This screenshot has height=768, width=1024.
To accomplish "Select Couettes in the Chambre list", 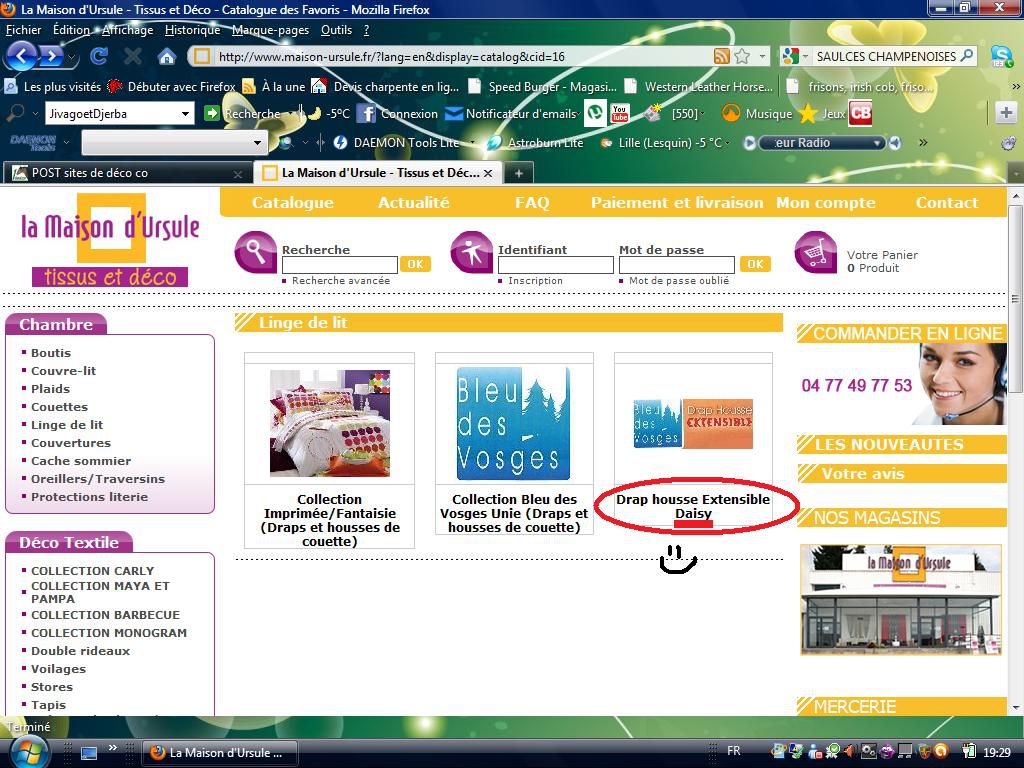I will pos(59,407).
